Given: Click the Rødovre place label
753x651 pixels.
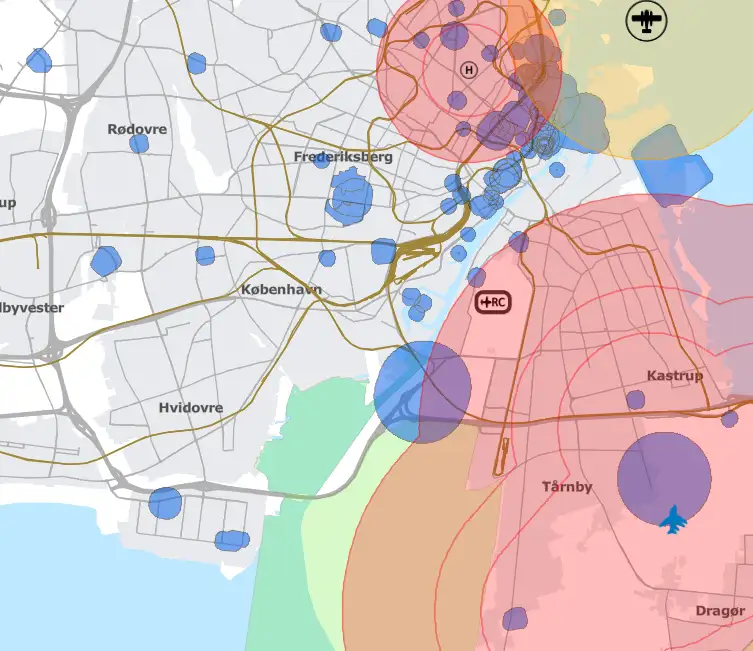Looking at the screenshot, I should click(x=137, y=129).
